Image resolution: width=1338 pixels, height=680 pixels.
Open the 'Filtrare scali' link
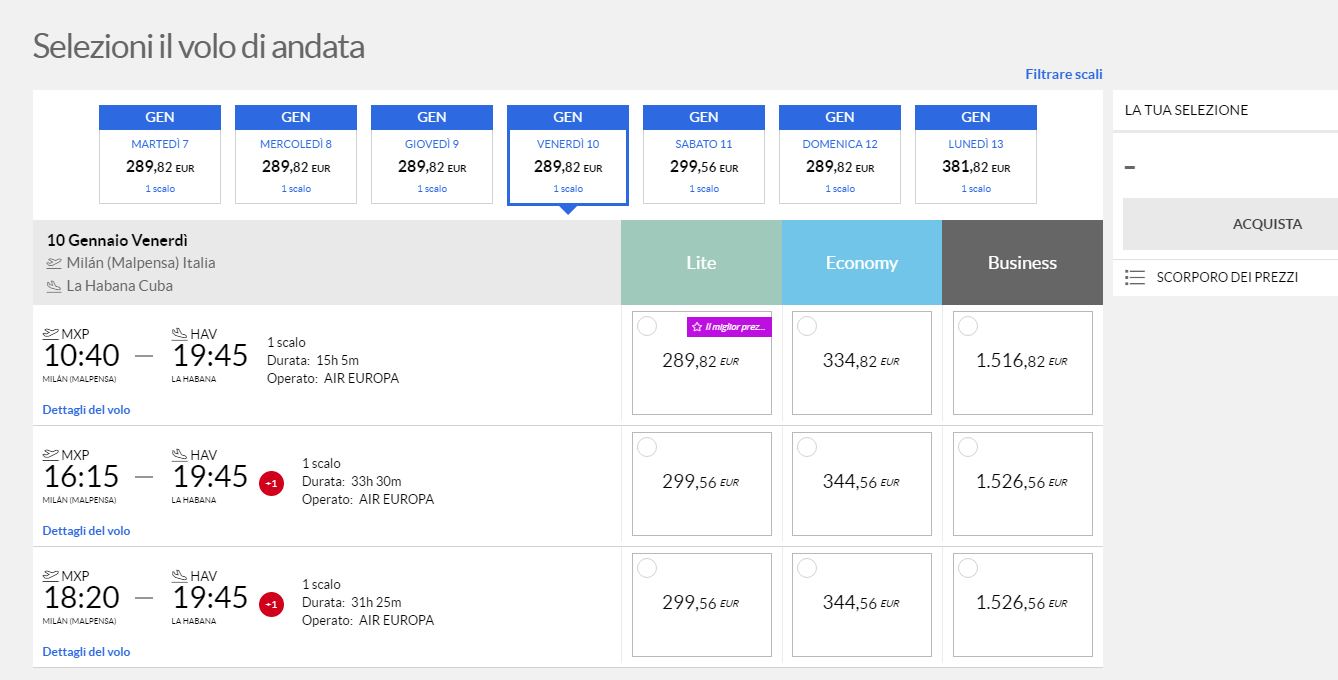click(1063, 74)
